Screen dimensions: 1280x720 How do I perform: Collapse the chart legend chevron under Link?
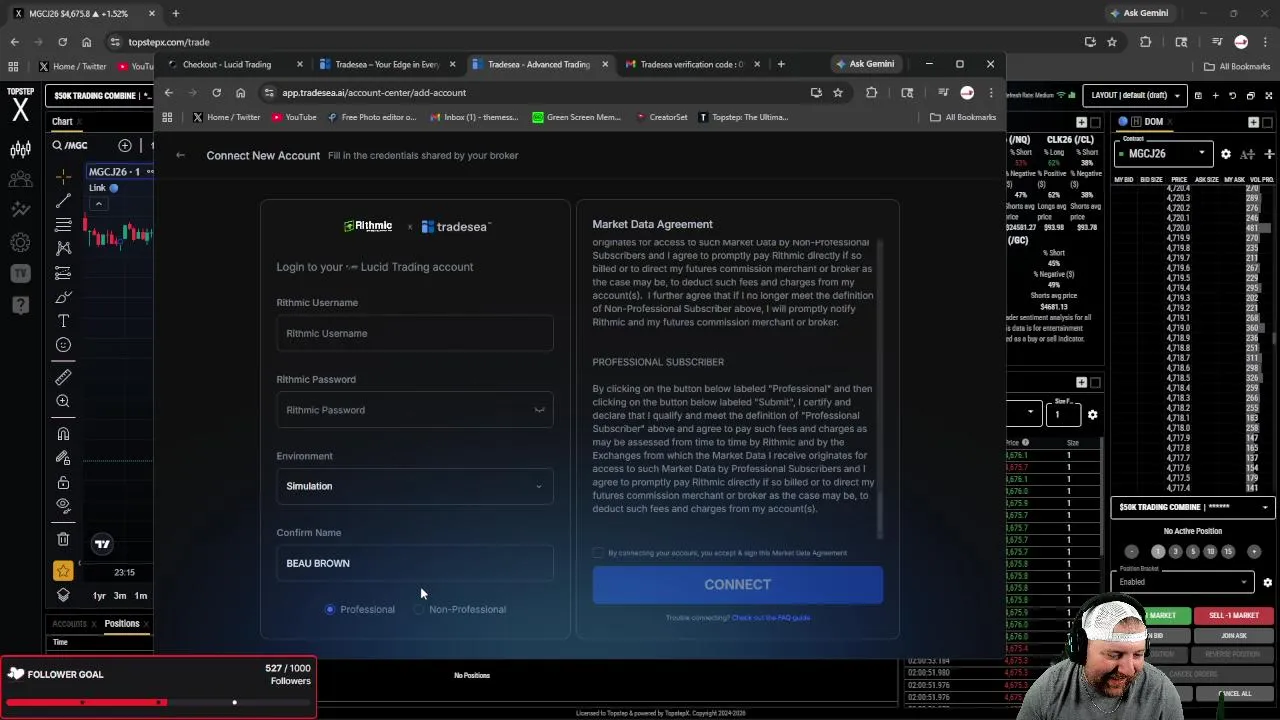tap(98, 204)
